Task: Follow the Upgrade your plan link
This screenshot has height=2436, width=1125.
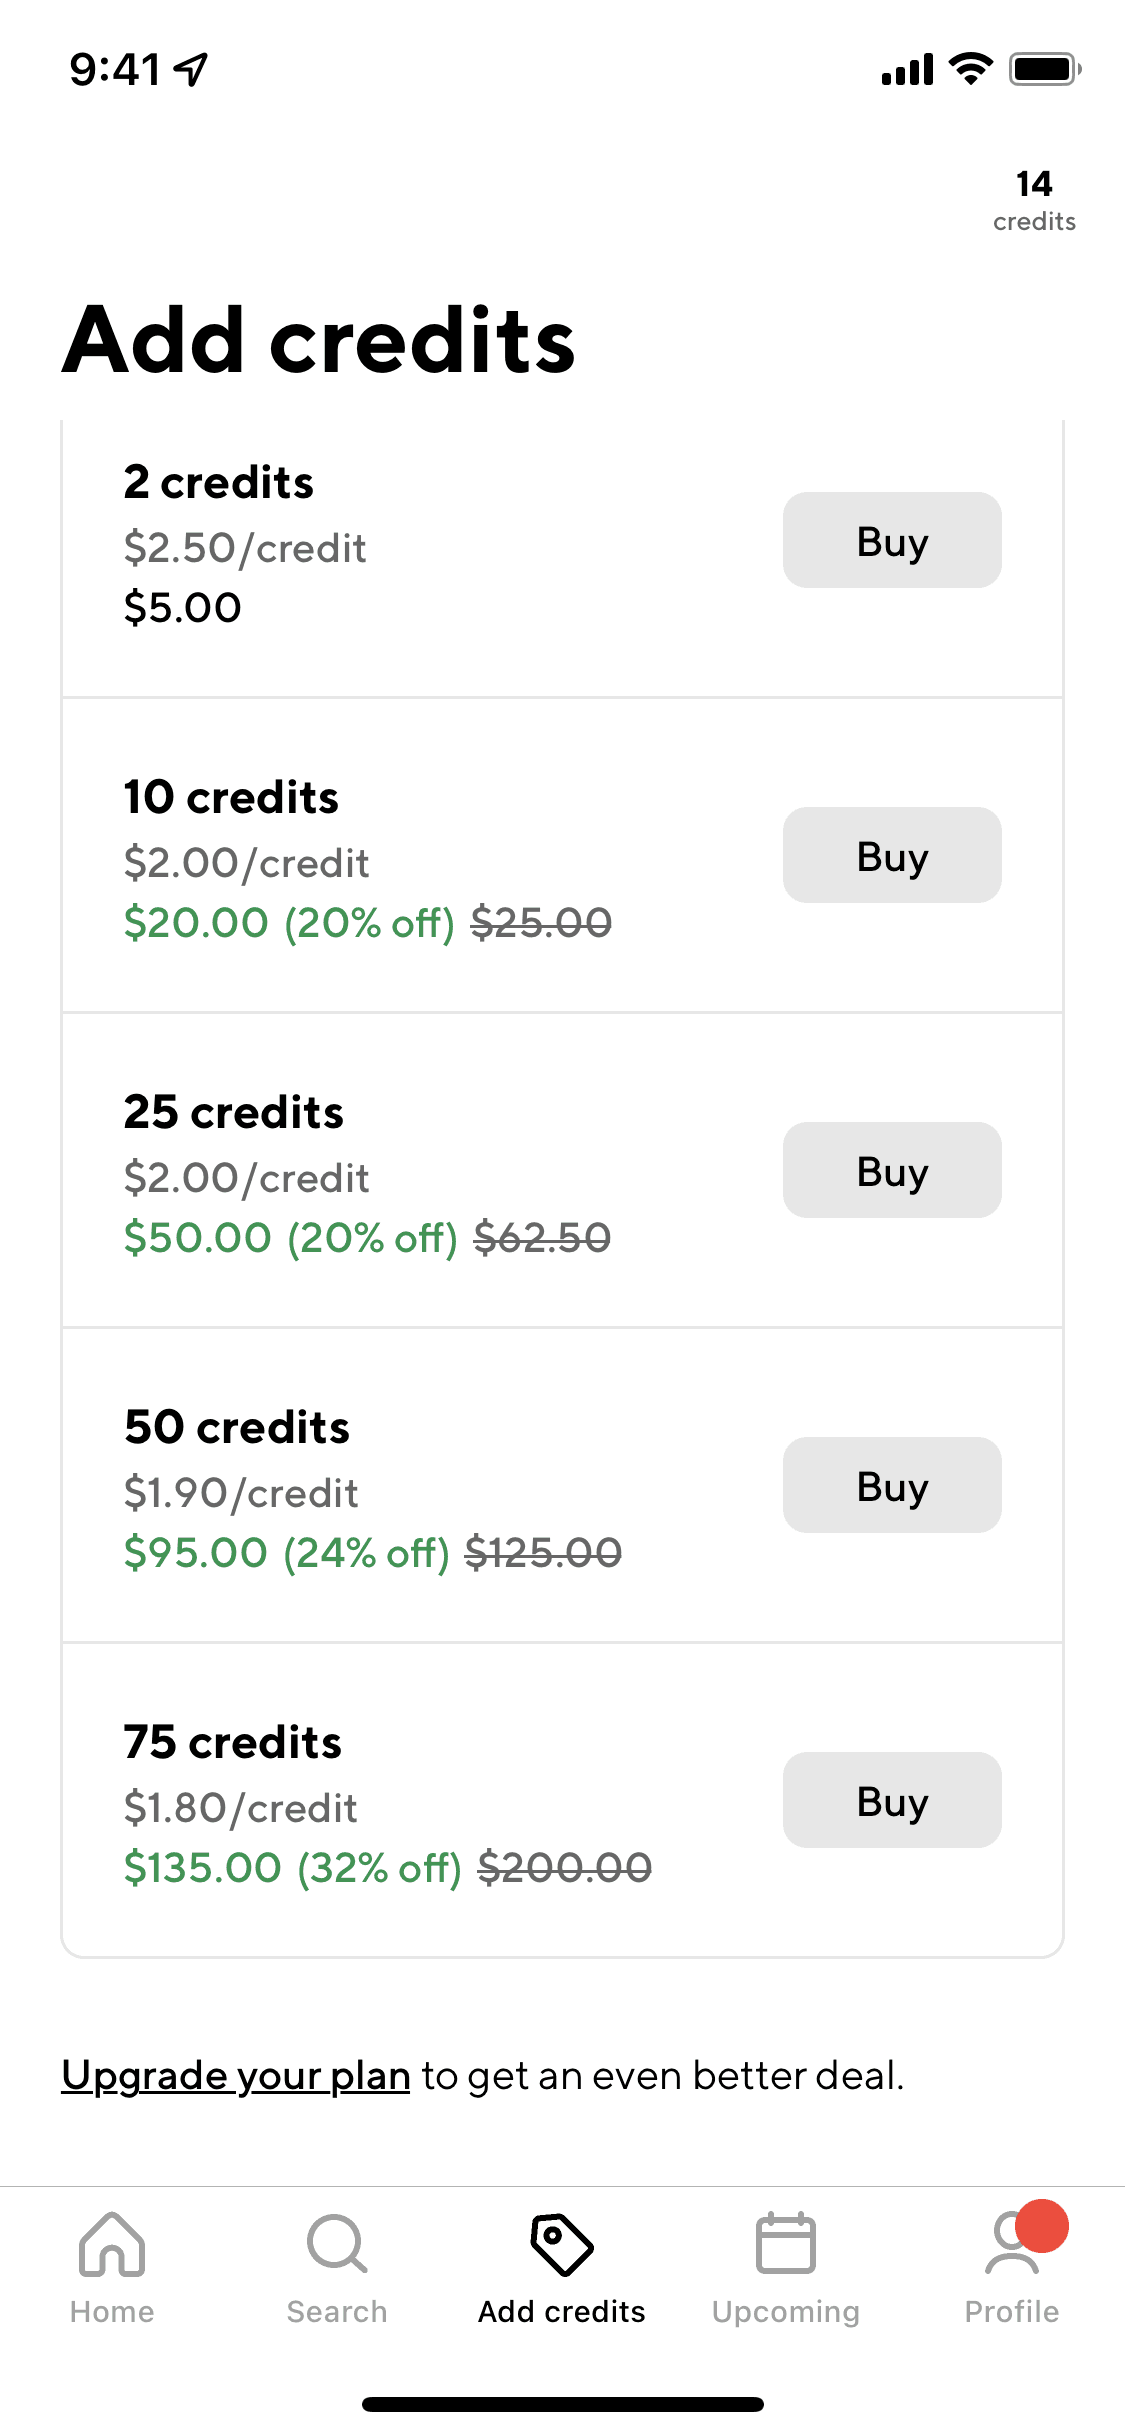Action: pyautogui.click(x=236, y=2076)
